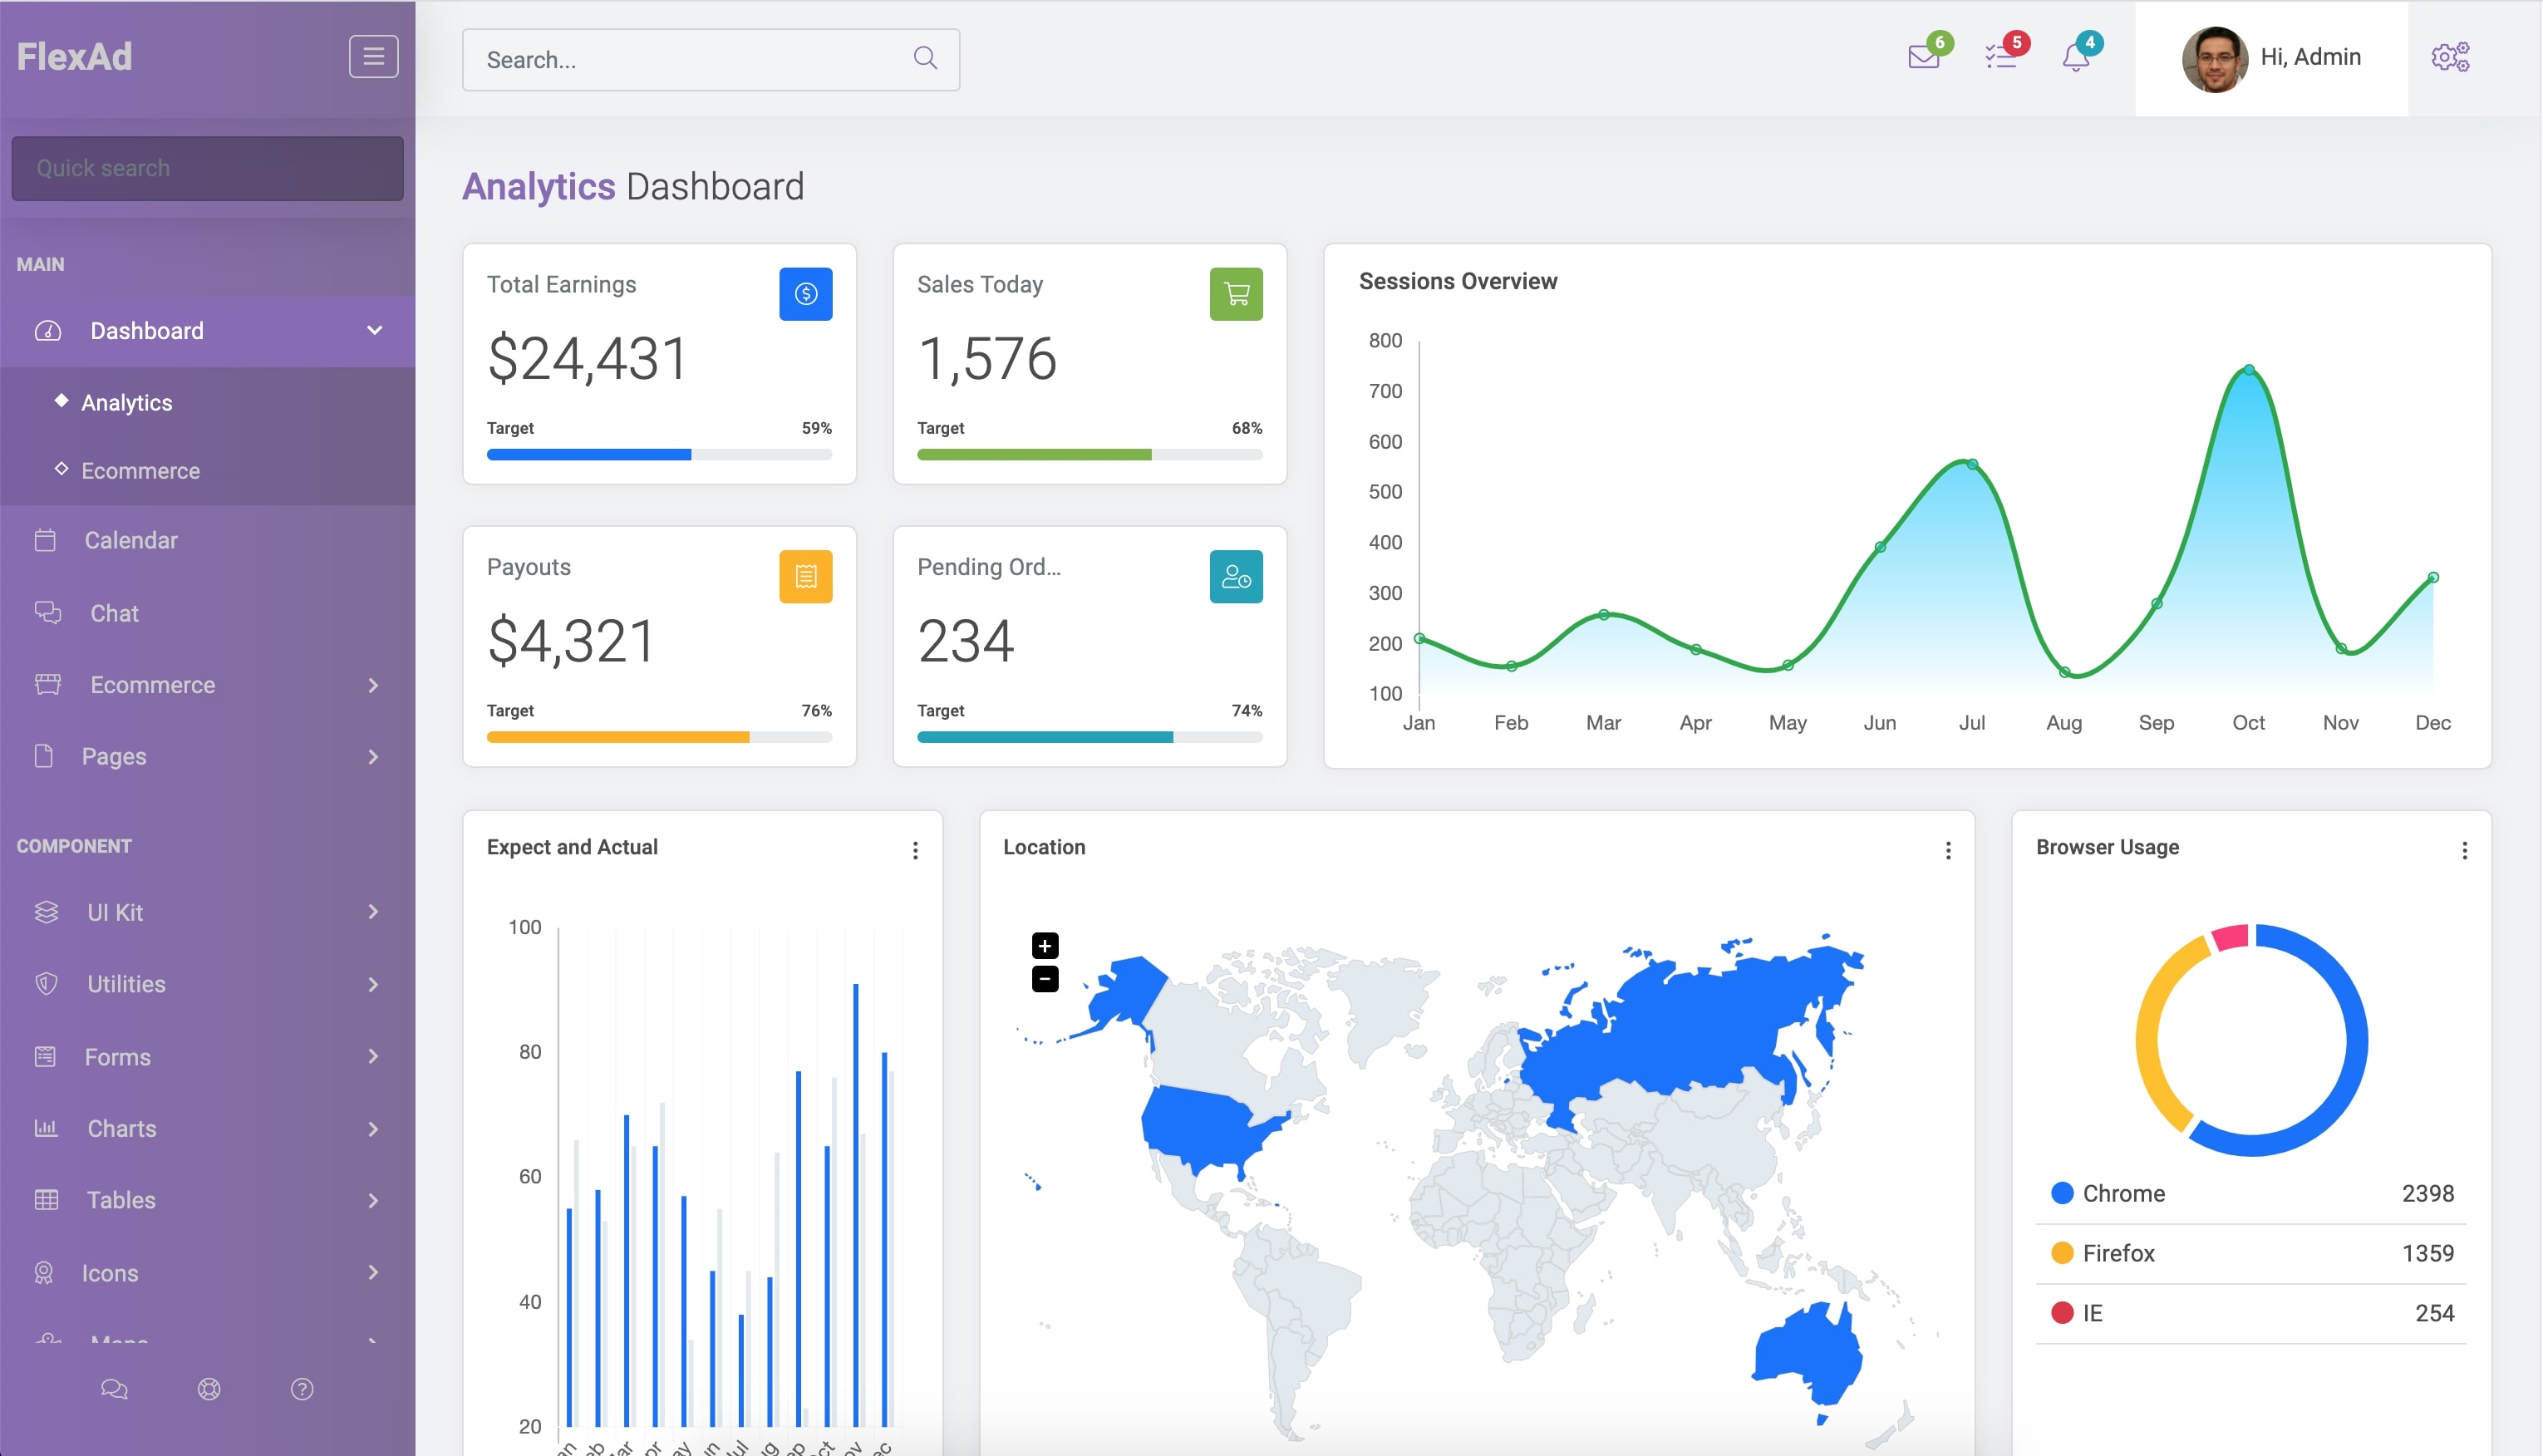Click the blue dollar Total Earnings icon
Image resolution: width=2543 pixels, height=1456 pixels.
[805, 294]
